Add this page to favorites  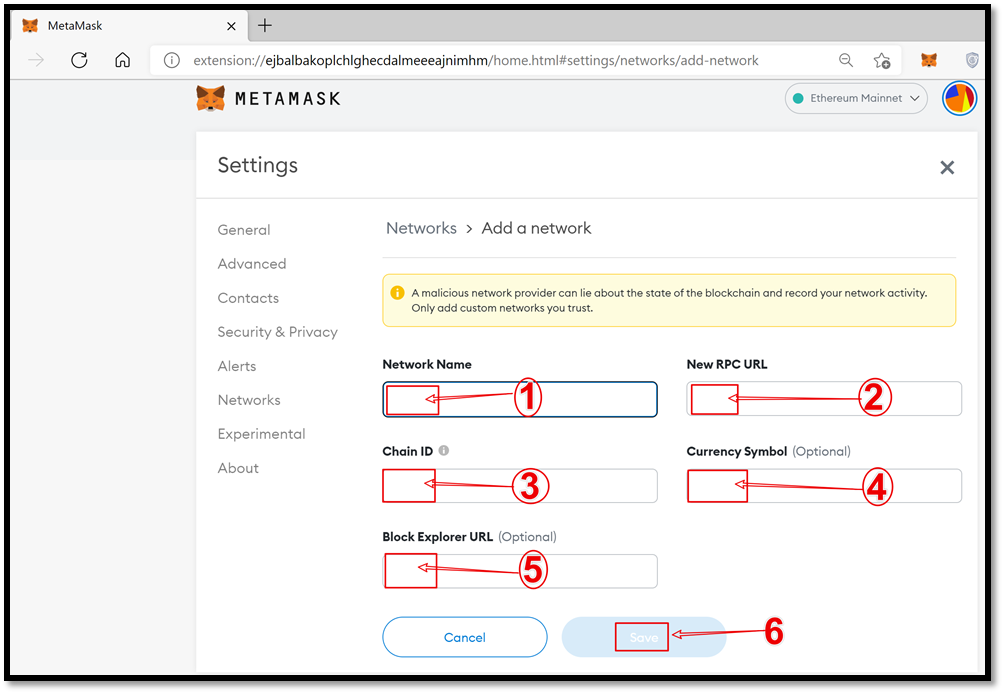click(882, 60)
